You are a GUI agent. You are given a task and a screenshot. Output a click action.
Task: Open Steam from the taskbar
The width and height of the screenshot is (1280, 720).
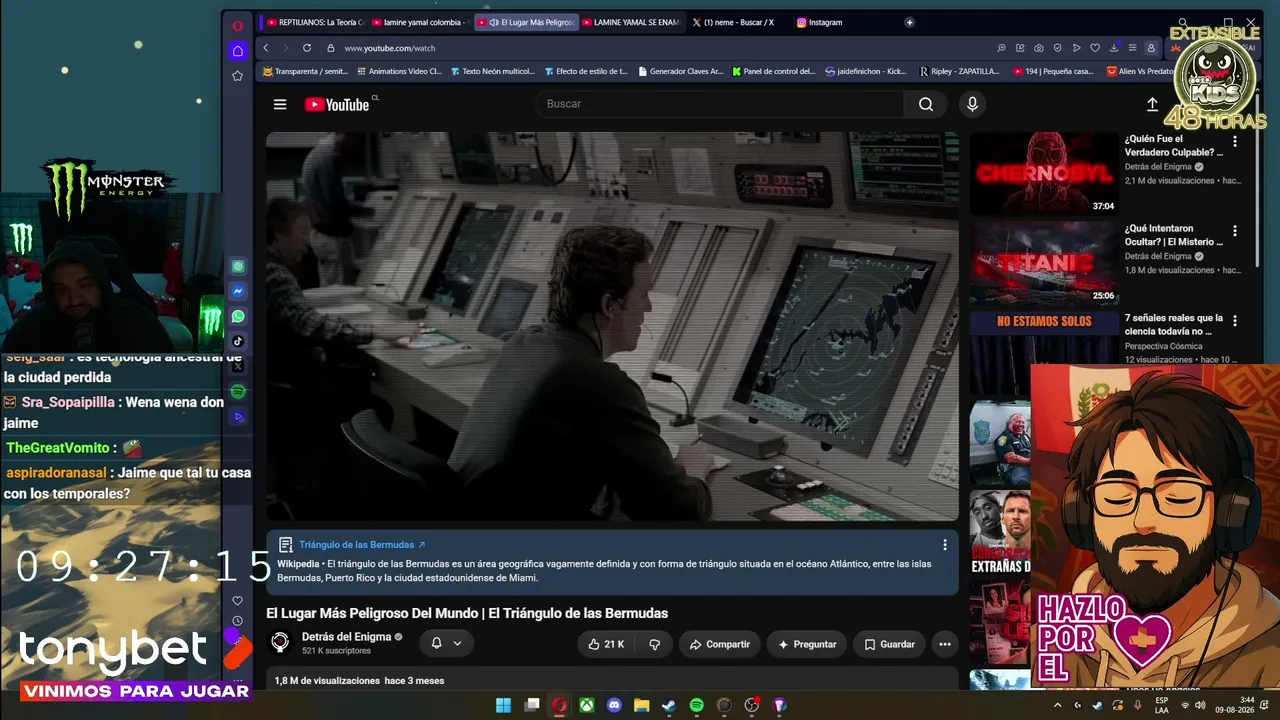point(669,705)
